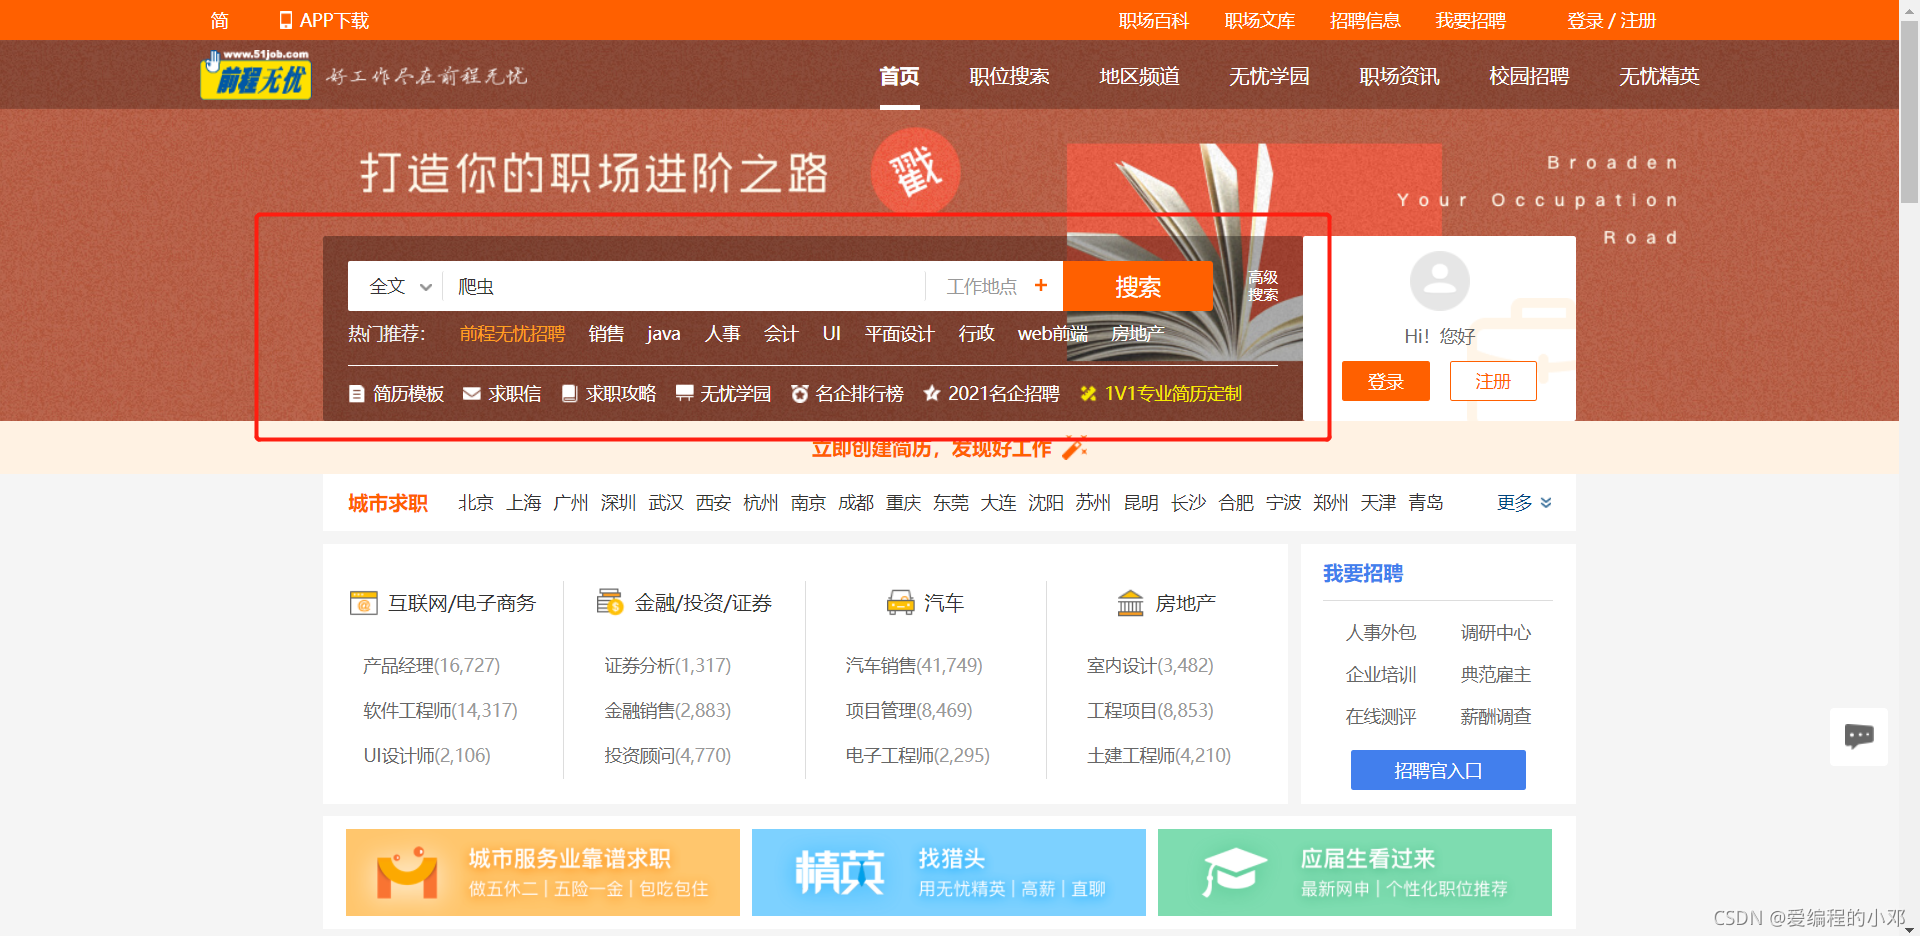This screenshot has height=936, width=1920.
Task: Open the 首页 tab
Action: coord(899,76)
